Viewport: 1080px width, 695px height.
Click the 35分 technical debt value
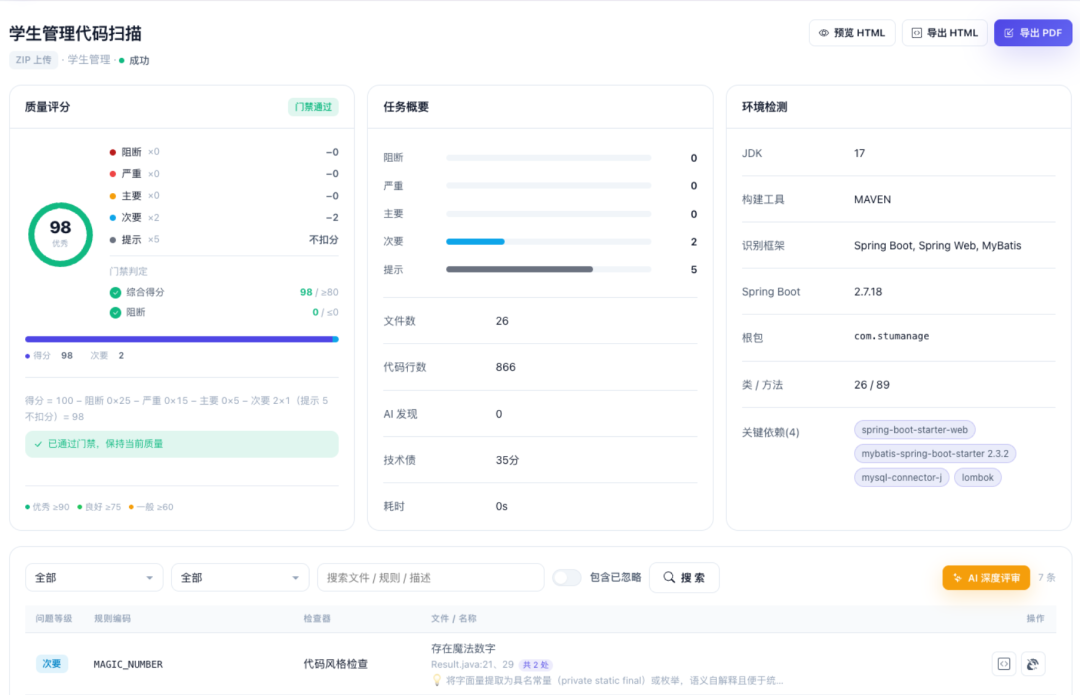point(507,460)
